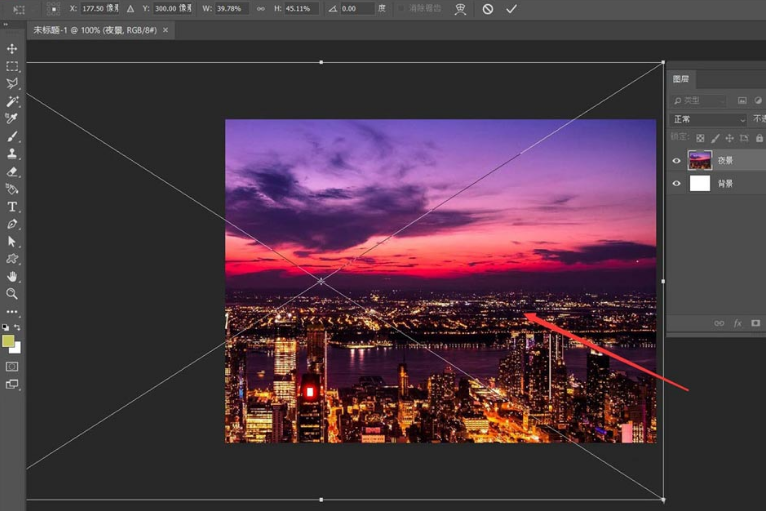
Task: Select the Zoom tool
Action: (12, 294)
